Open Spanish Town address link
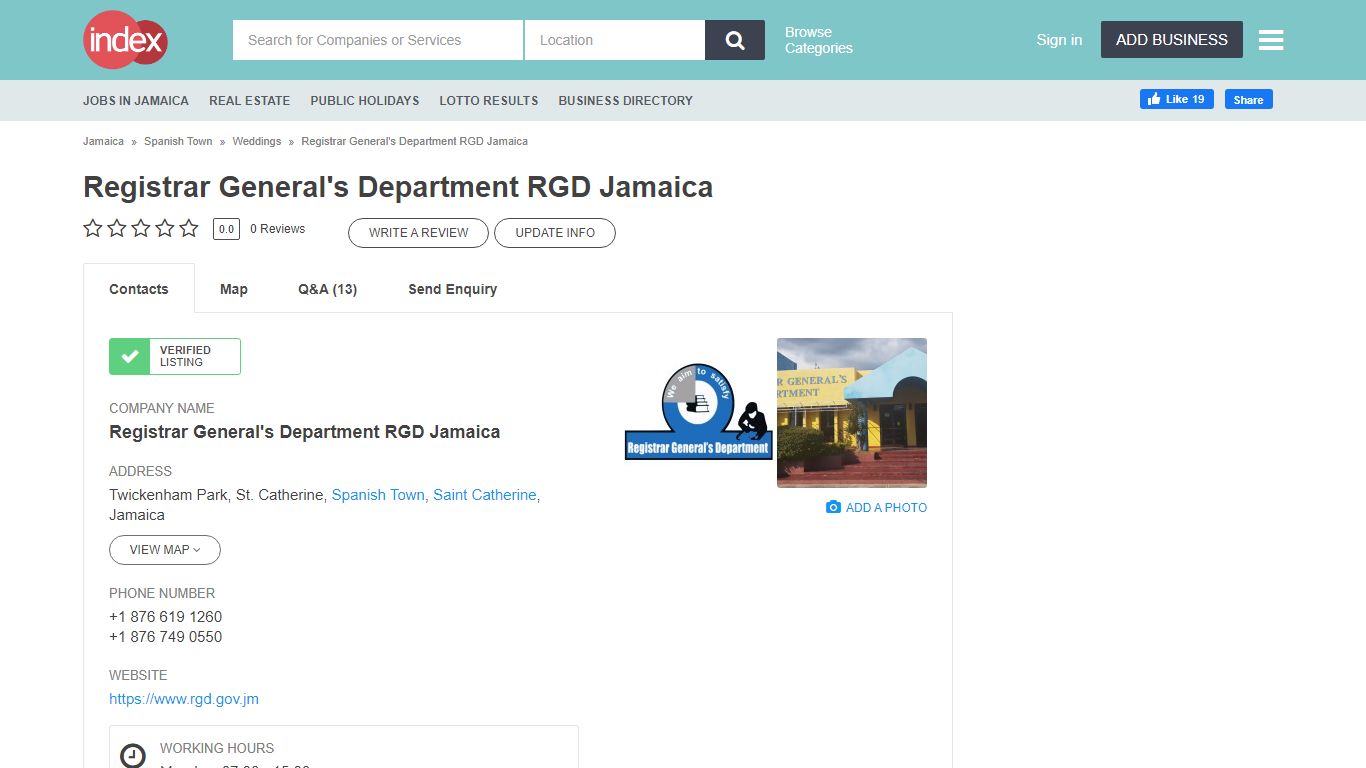 point(378,495)
